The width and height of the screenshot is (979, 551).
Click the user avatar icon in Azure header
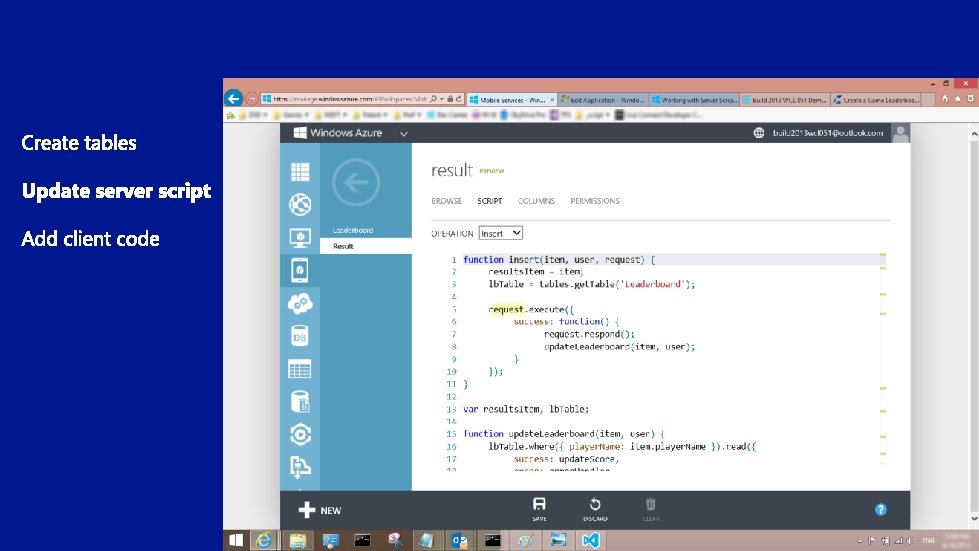pos(901,133)
